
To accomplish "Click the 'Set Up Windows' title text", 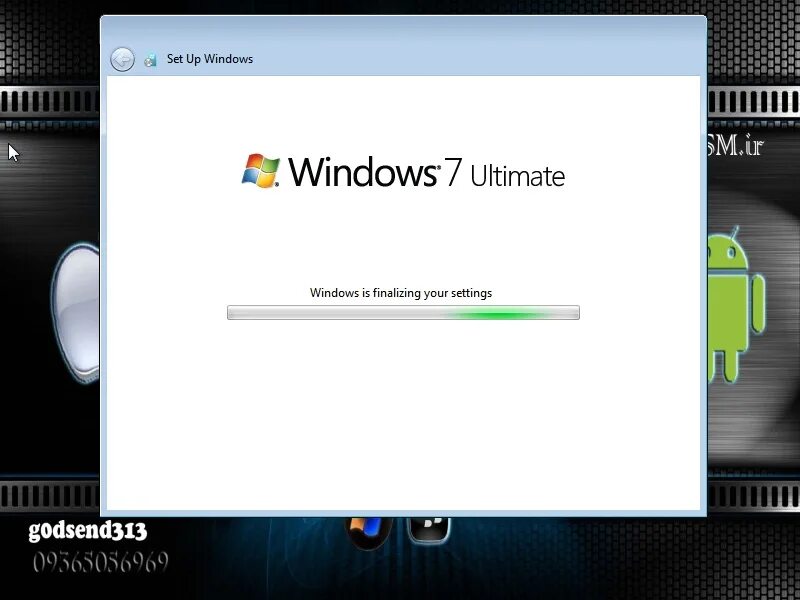I will click(x=210, y=59).
